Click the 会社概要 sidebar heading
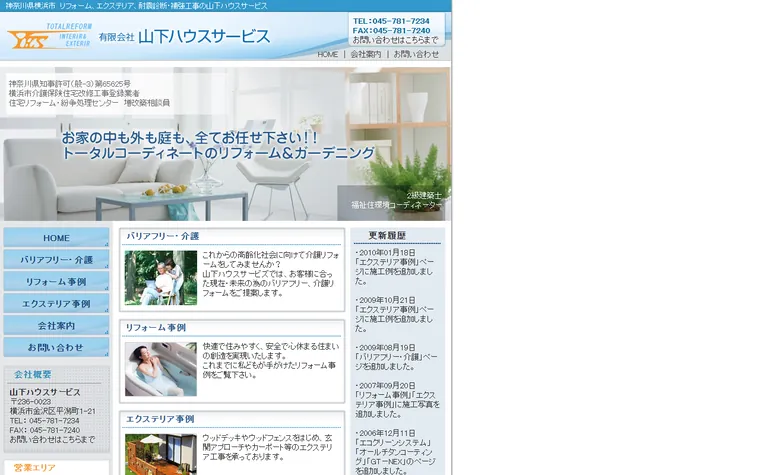760x475 pixels. (32, 374)
